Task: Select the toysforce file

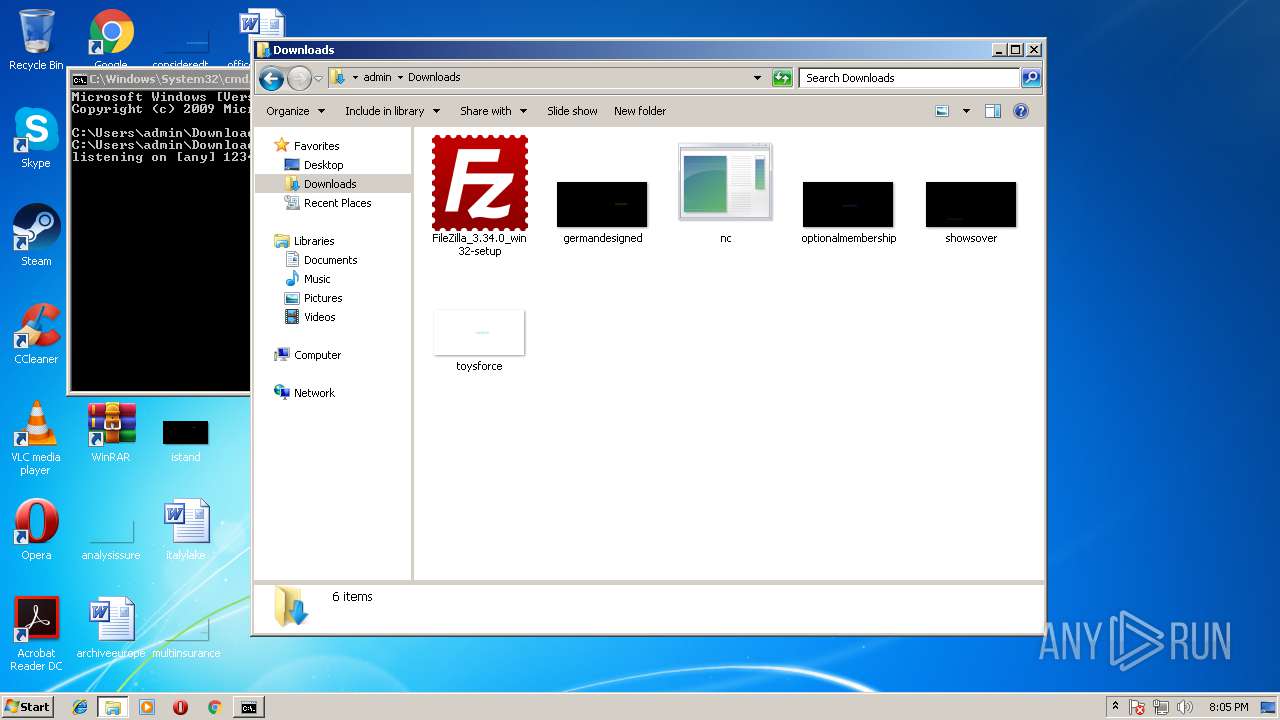Action: [479, 332]
